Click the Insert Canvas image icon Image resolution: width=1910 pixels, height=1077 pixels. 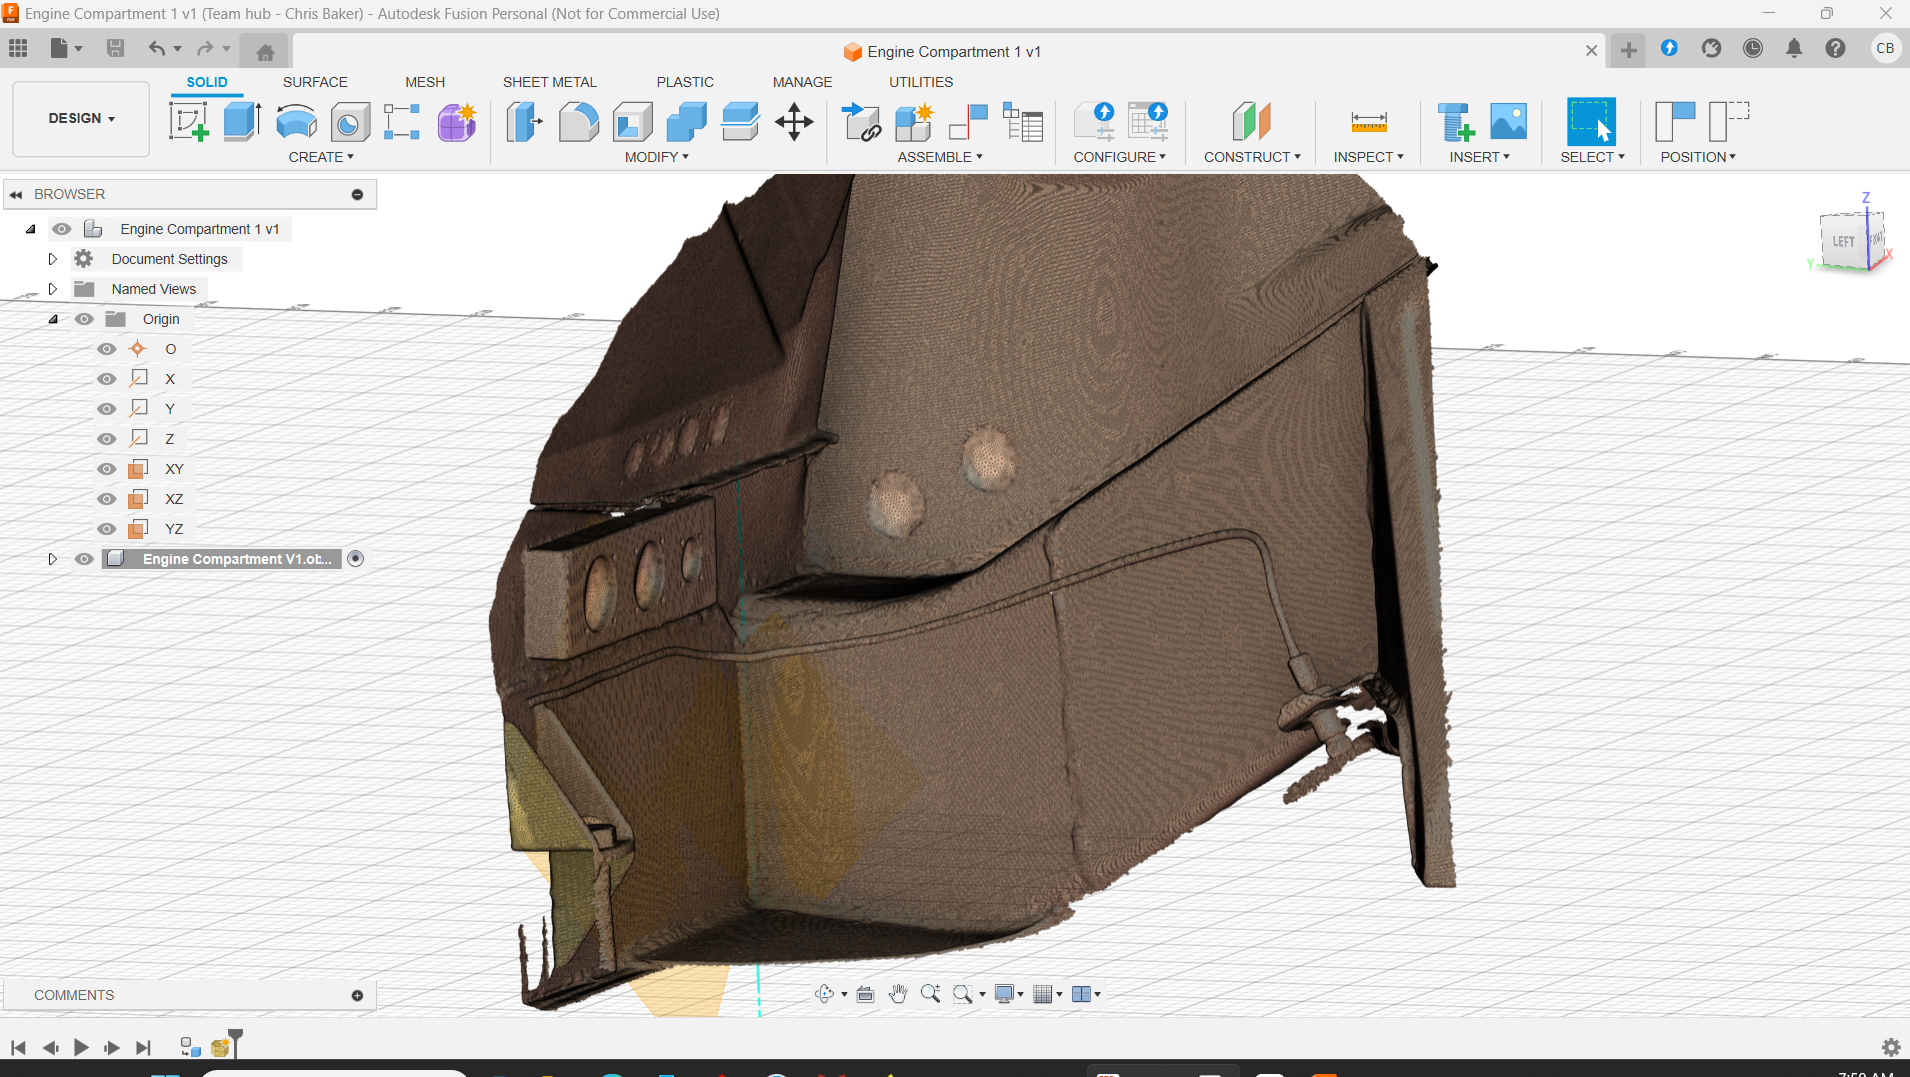(x=1508, y=122)
